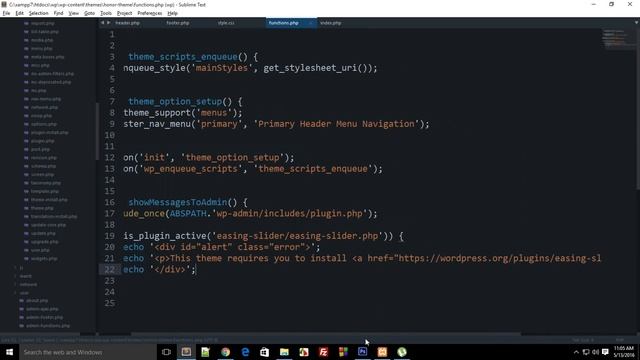Click the 'theme_scripts_enqueue' function name on line 3
This screenshot has height=360, width=640.
click(x=183, y=57)
